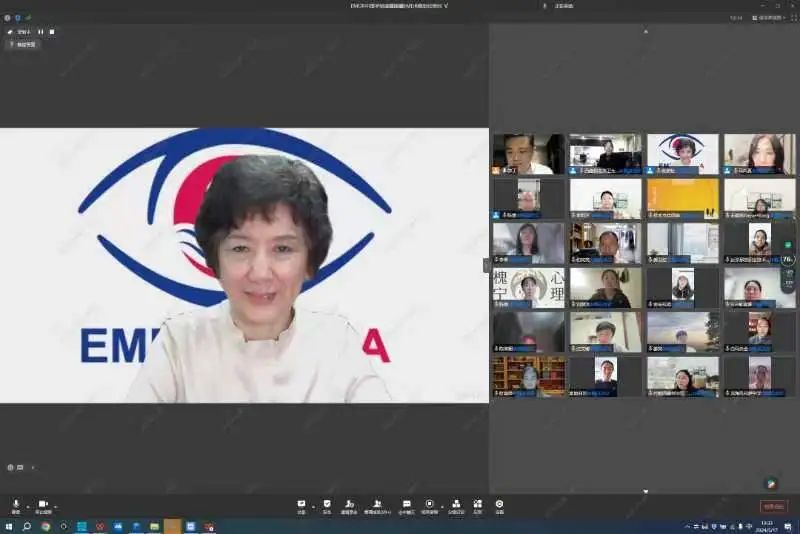Open the manage members panel
The width and height of the screenshot is (800, 534).
coord(377,506)
